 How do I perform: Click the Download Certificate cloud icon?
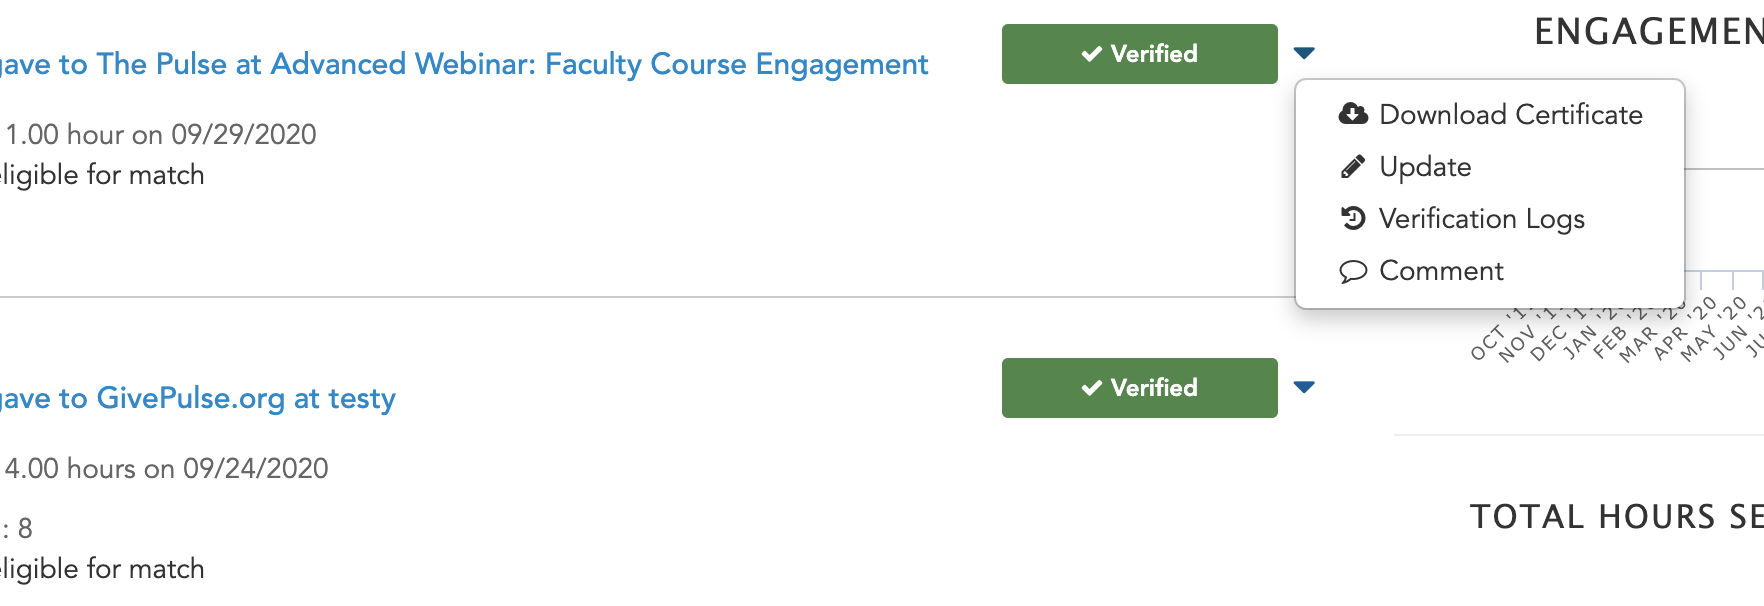[1353, 114]
